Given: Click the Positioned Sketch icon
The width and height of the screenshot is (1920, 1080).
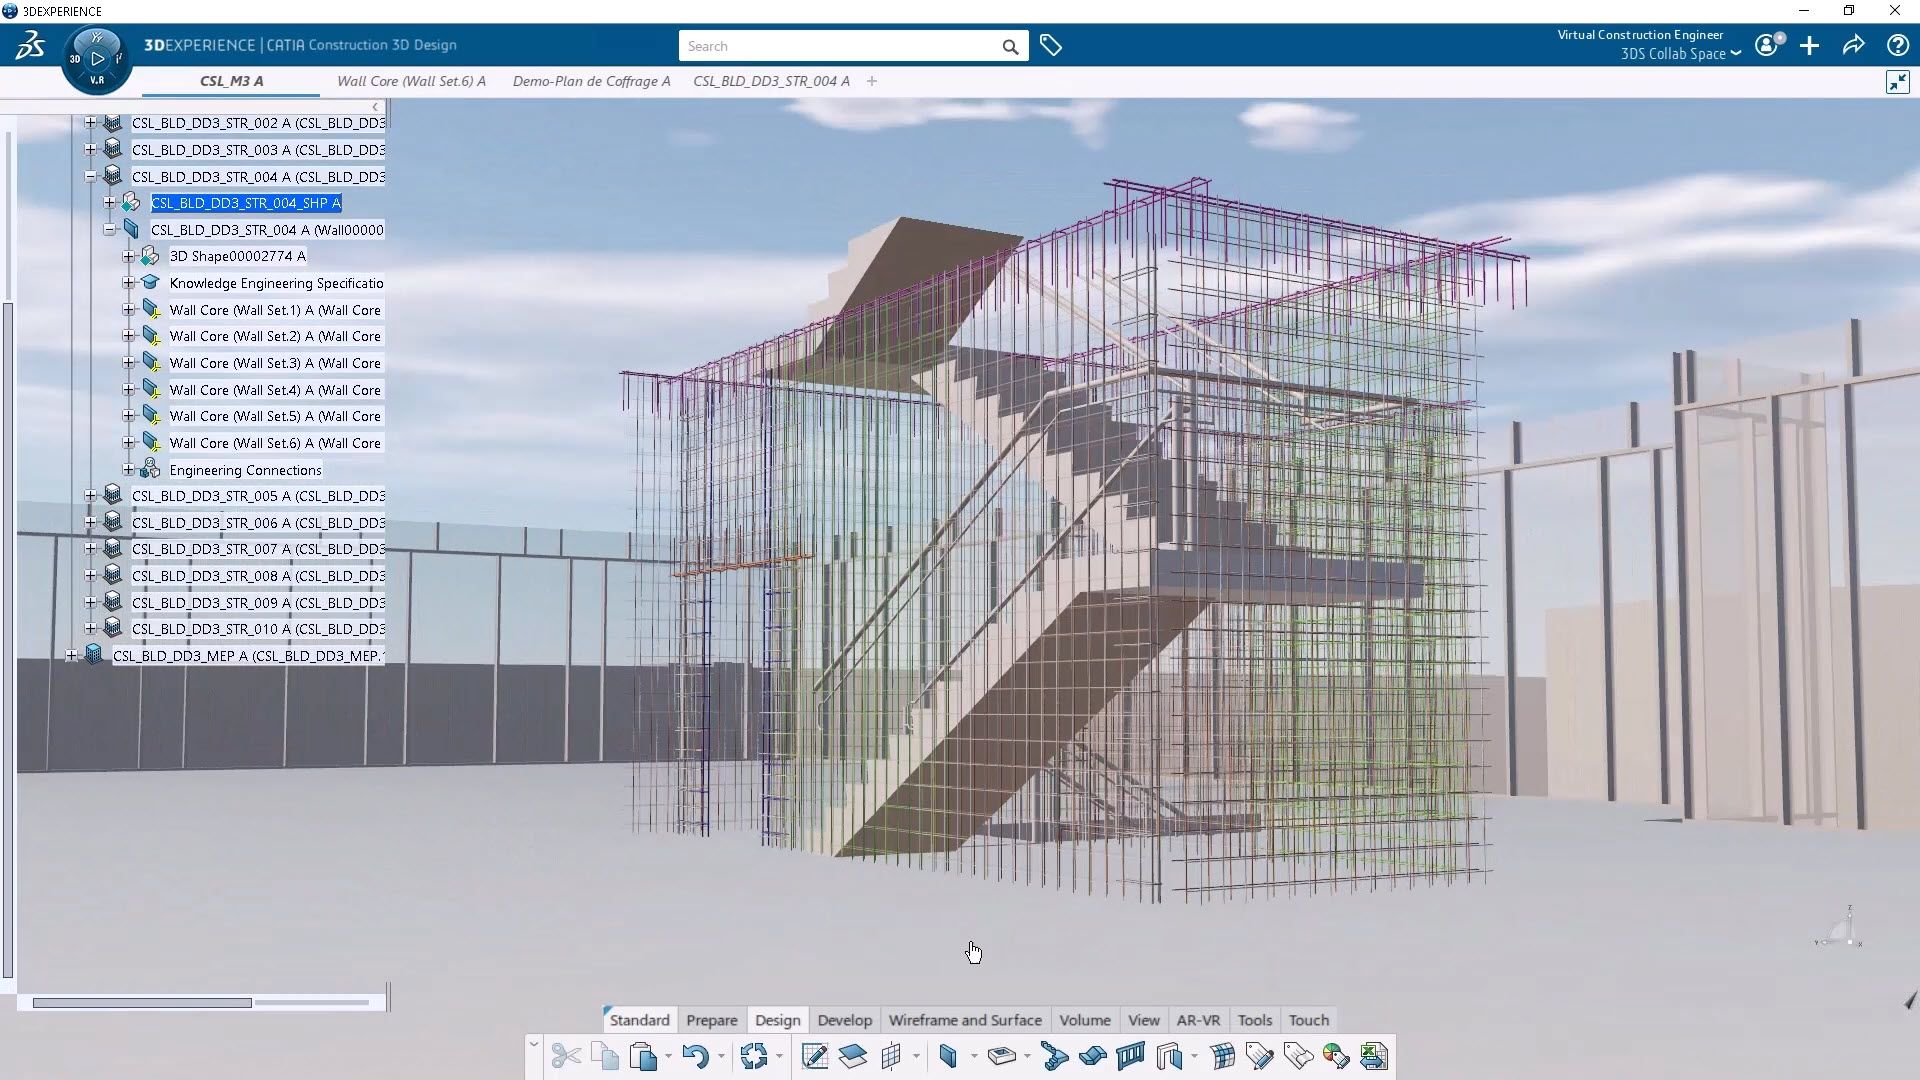Looking at the screenshot, I should [814, 1056].
